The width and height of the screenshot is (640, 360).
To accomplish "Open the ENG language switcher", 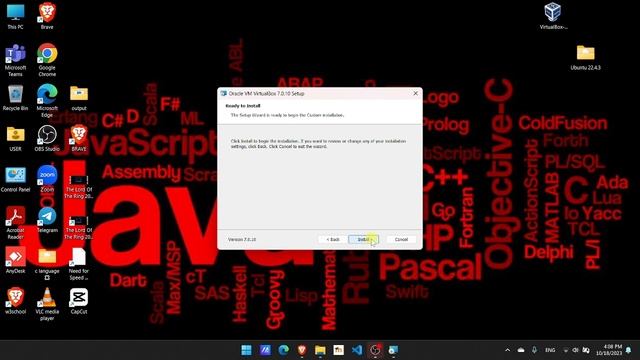I will pos(550,350).
